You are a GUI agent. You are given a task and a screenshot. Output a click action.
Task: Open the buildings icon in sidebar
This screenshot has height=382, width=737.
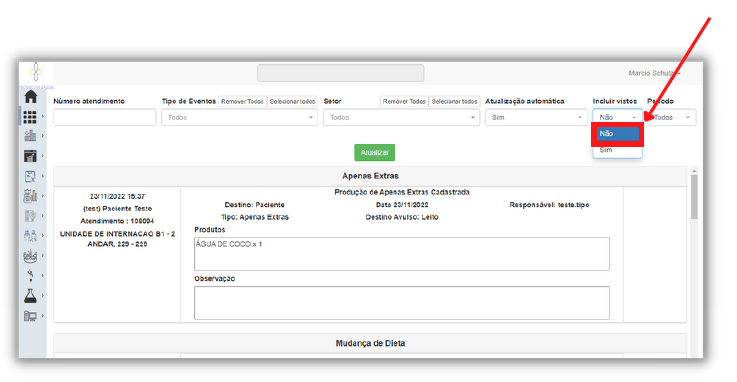pos(30,136)
